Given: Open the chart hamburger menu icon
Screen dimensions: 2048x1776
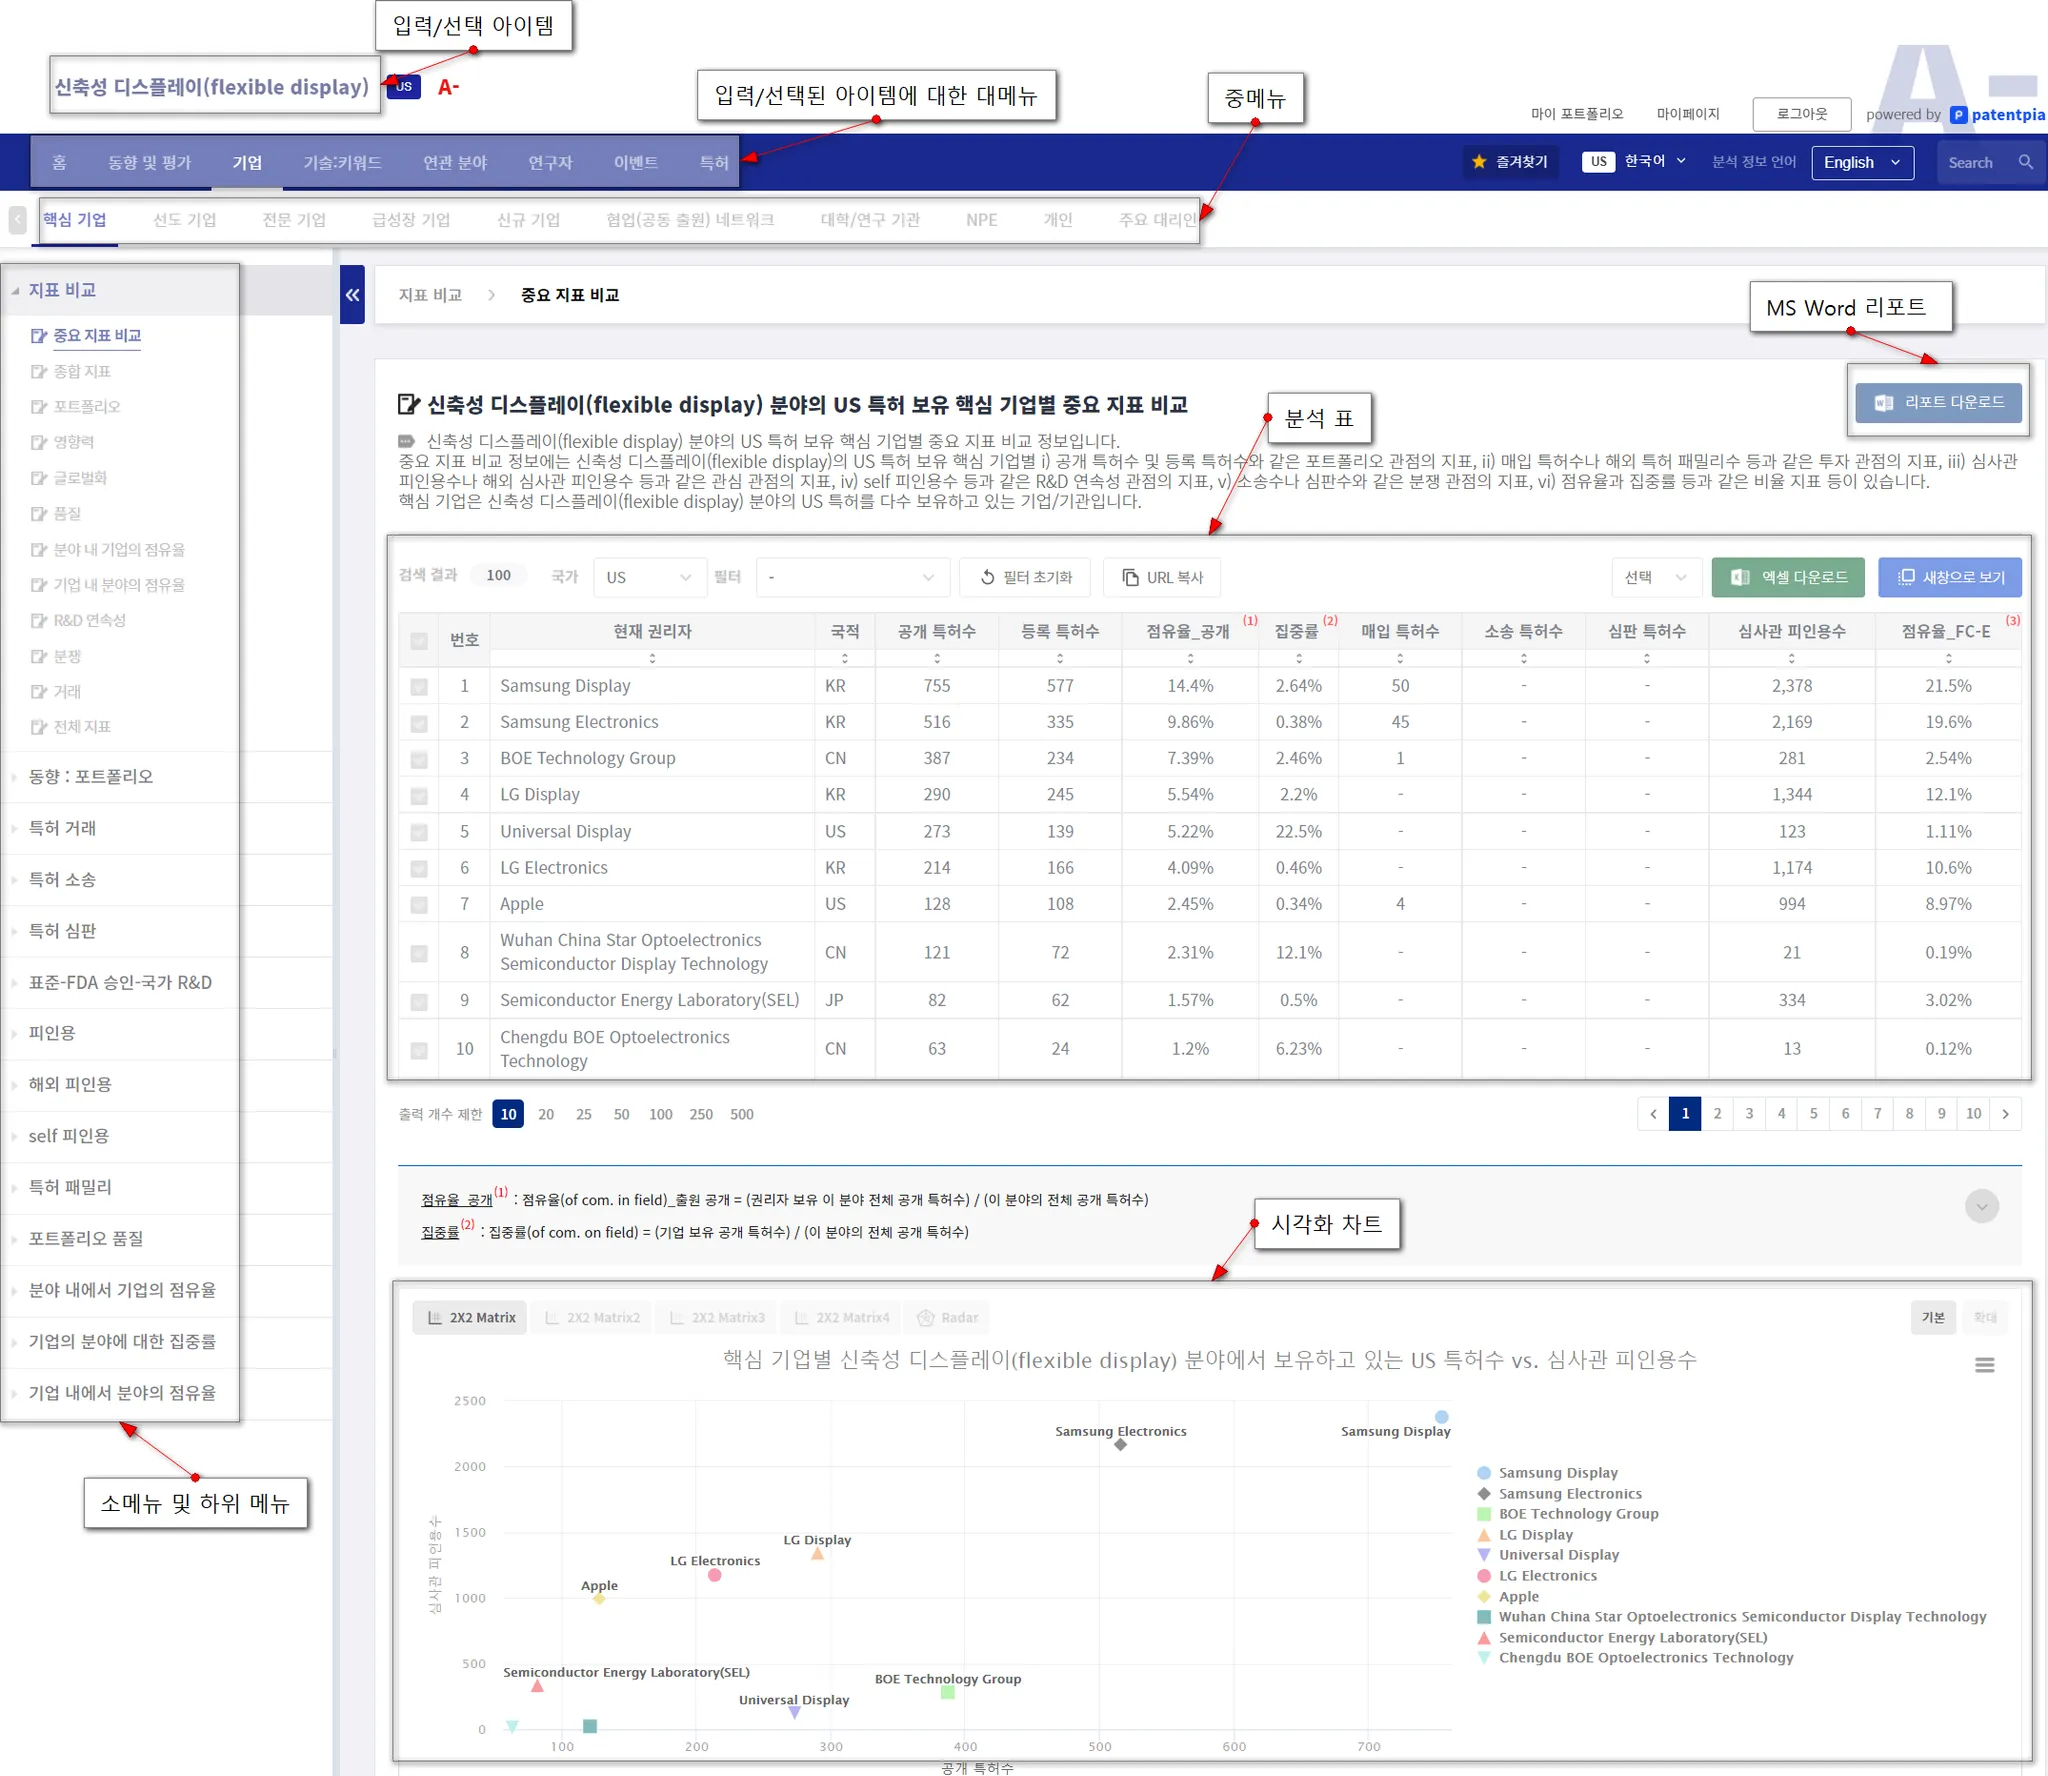Looking at the screenshot, I should pos(1984,1365).
